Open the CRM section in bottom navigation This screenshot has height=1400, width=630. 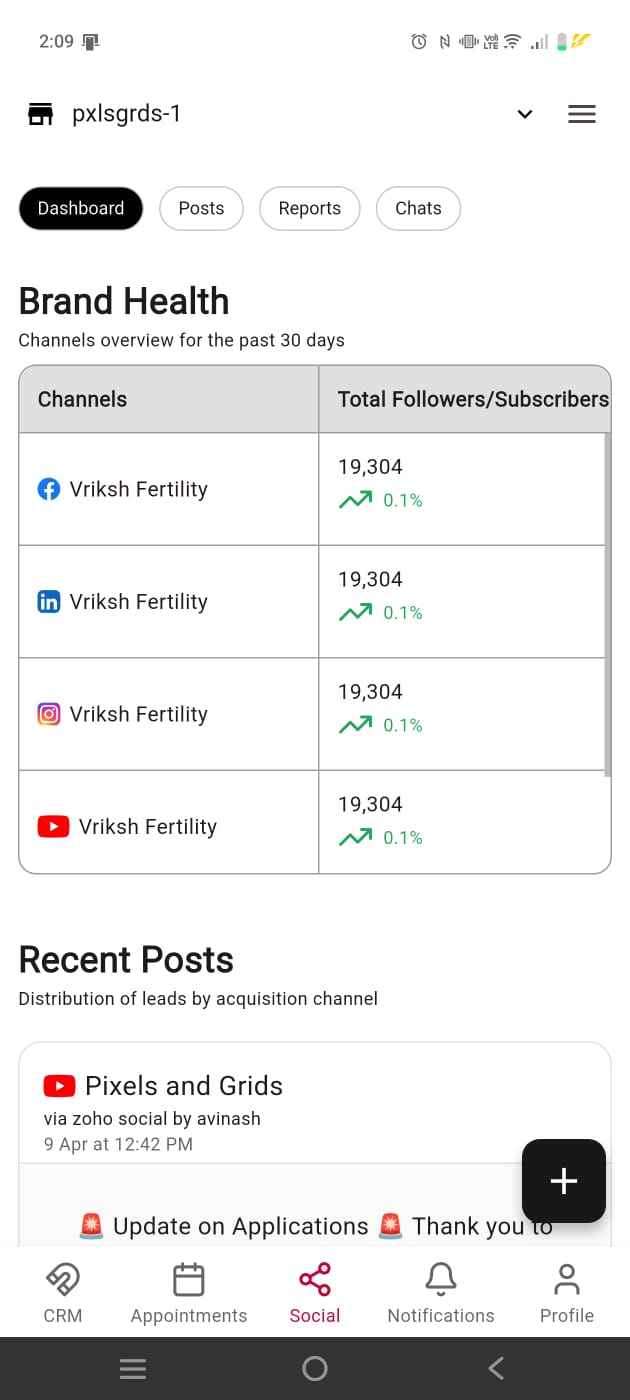[x=62, y=1292]
